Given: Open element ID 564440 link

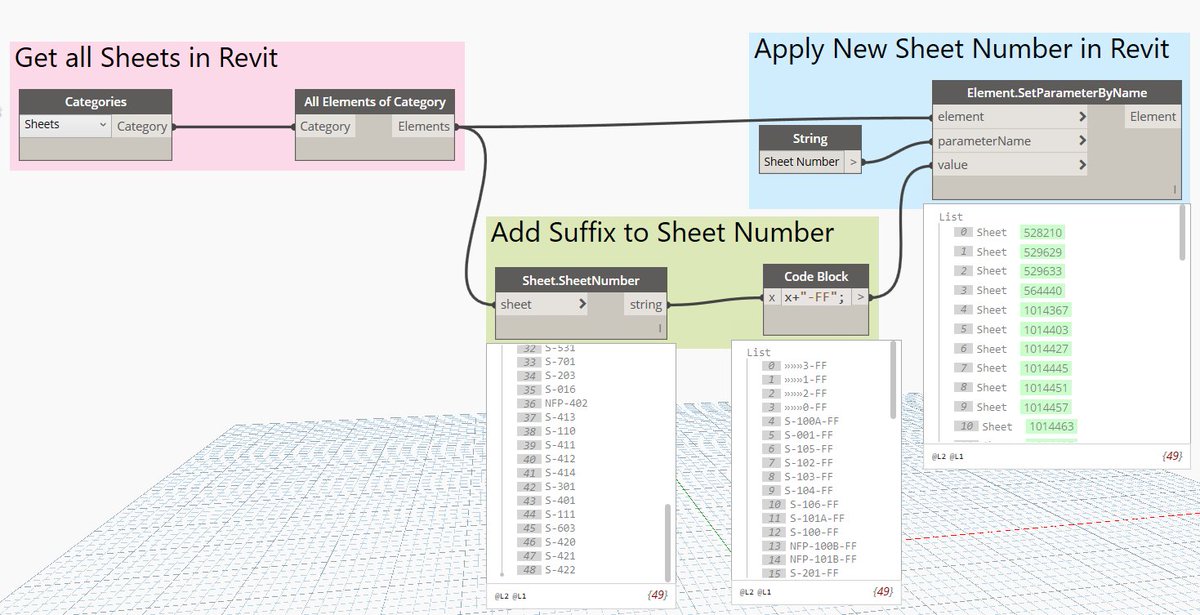Looking at the screenshot, I should 1042,291.
